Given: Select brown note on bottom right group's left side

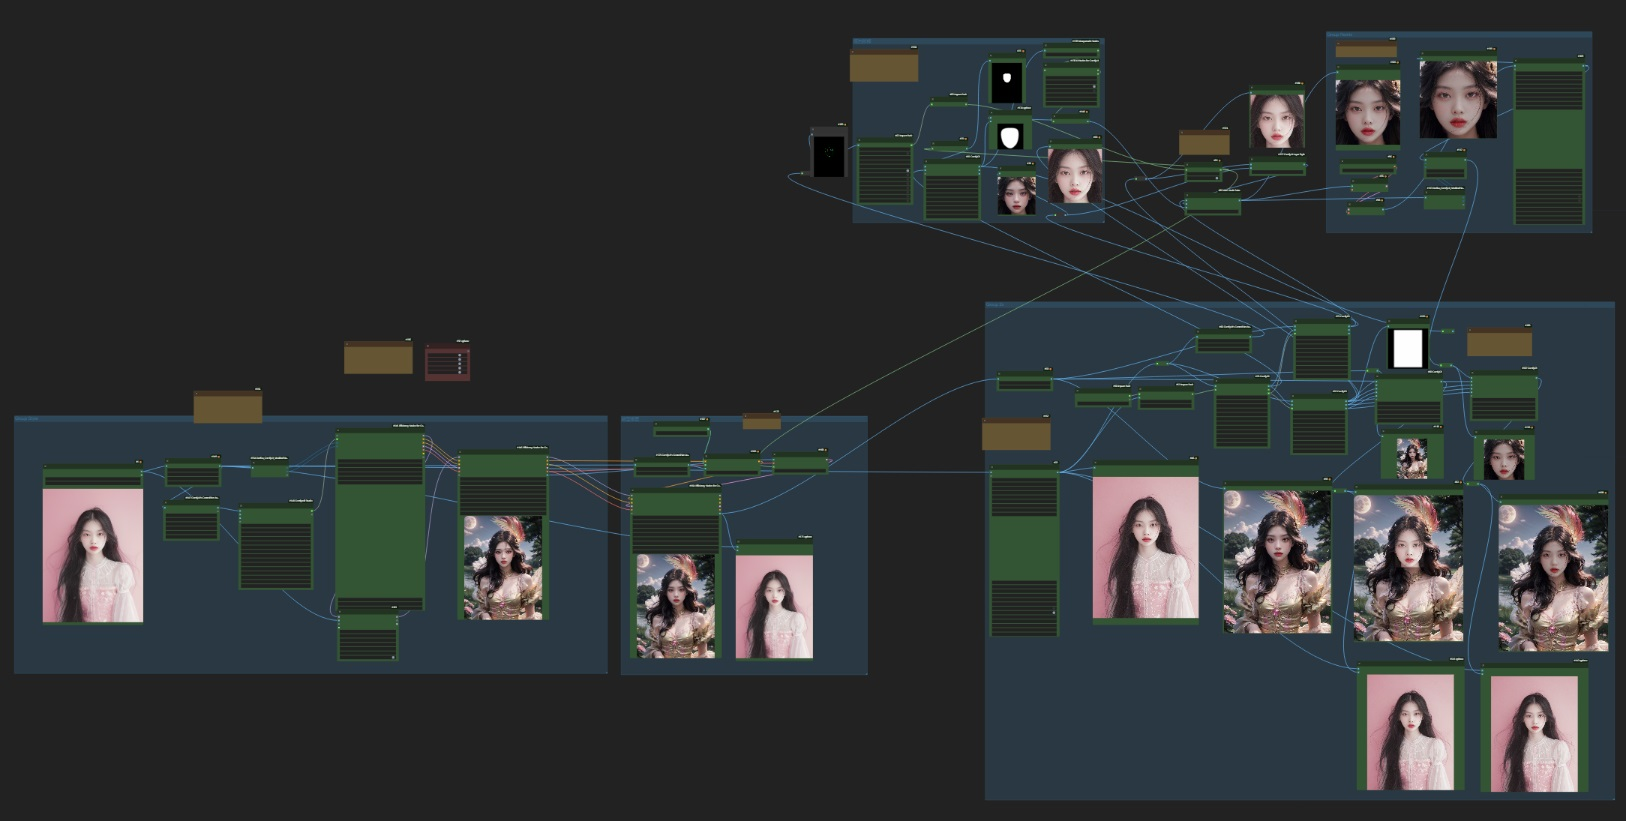Looking at the screenshot, I should [x=1016, y=435].
